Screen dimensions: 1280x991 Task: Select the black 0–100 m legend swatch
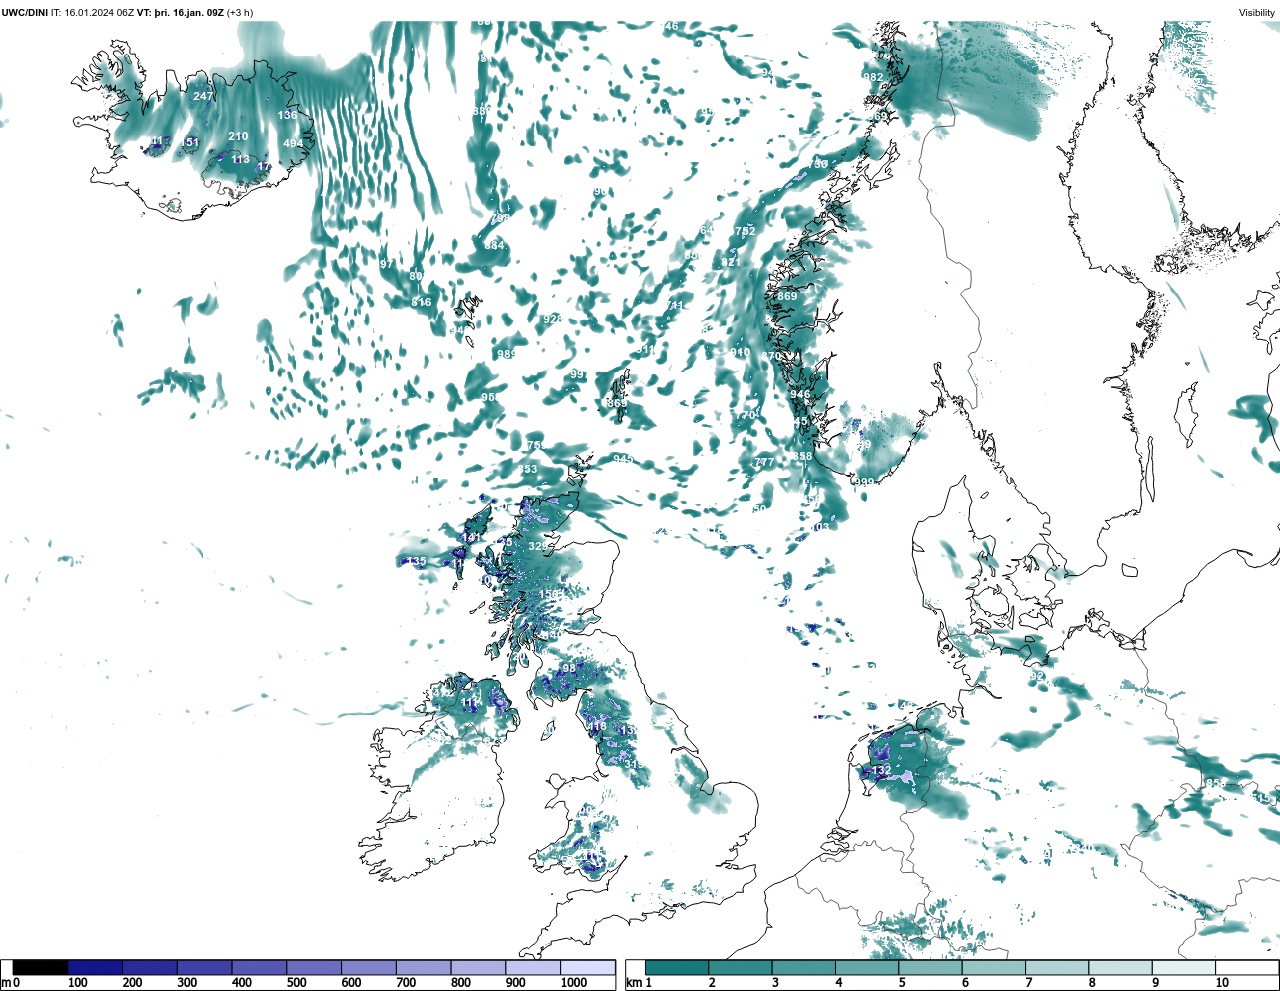[x=41, y=968]
